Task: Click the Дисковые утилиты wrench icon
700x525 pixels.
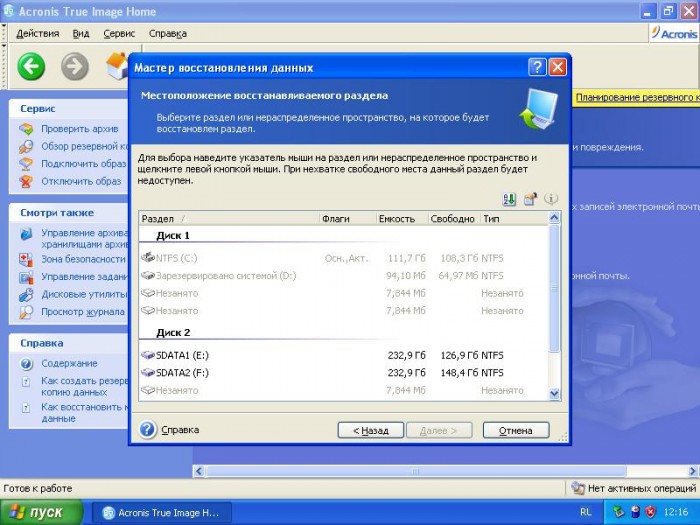Action: click(x=26, y=295)
